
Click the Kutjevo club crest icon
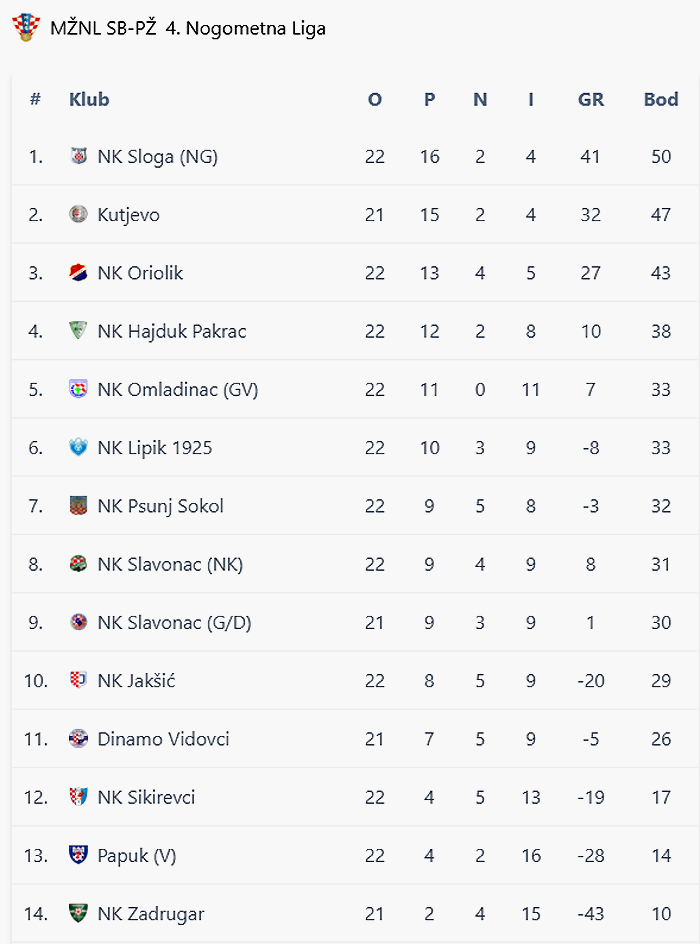[x=79, y=214]
